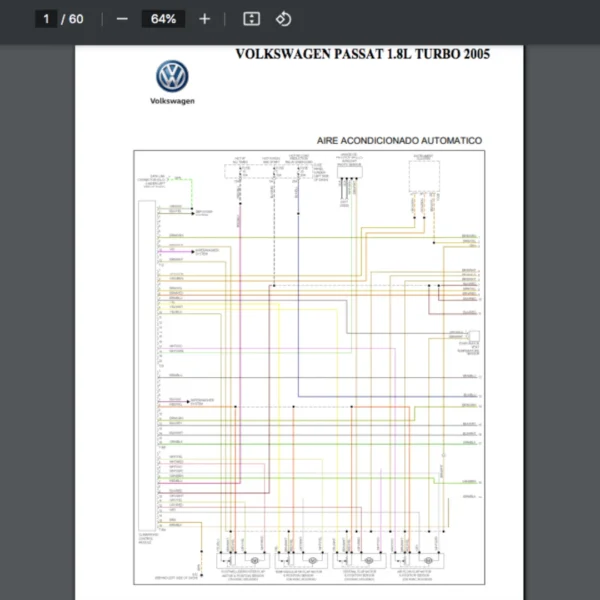Click the Volkswagen logo image
The width and height of the screenshot is (600, 600).
click(172, 76)
